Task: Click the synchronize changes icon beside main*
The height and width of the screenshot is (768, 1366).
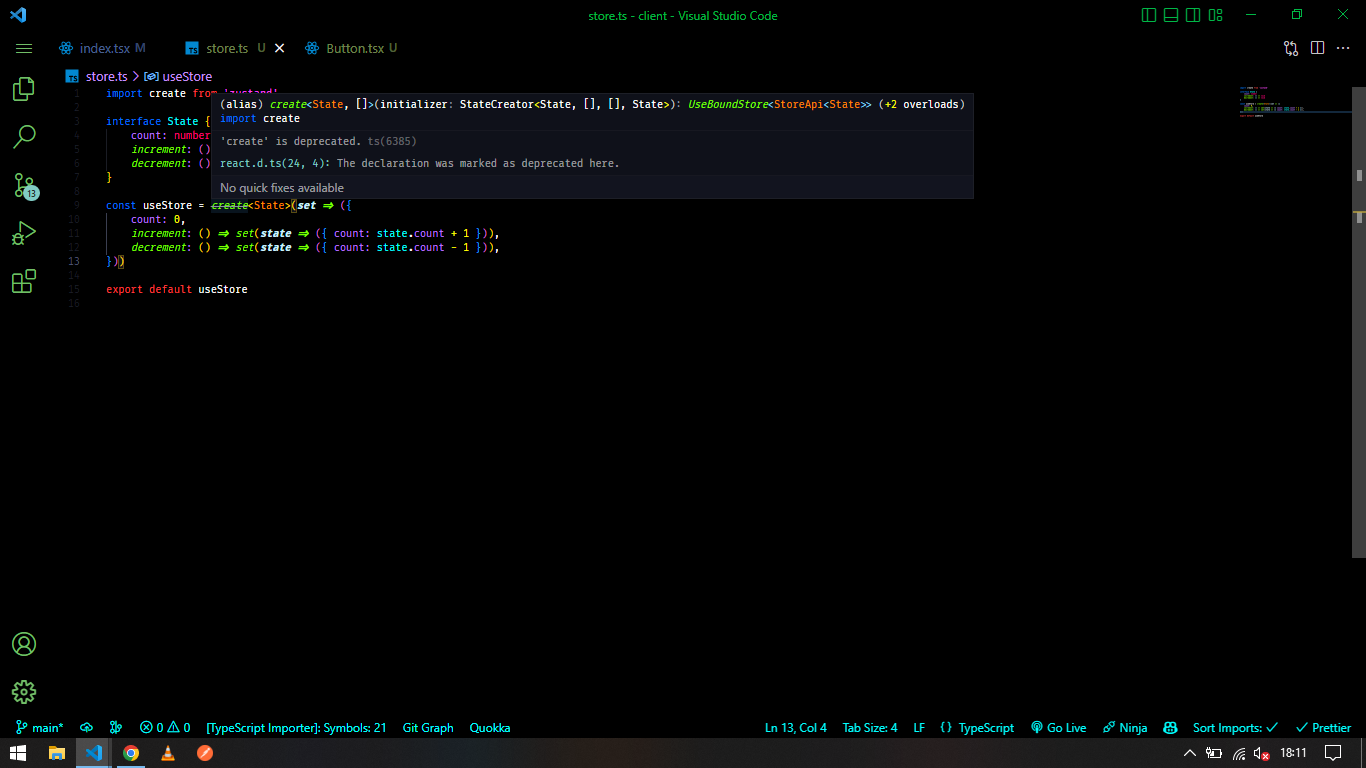Action: click(x=86, y=727)
